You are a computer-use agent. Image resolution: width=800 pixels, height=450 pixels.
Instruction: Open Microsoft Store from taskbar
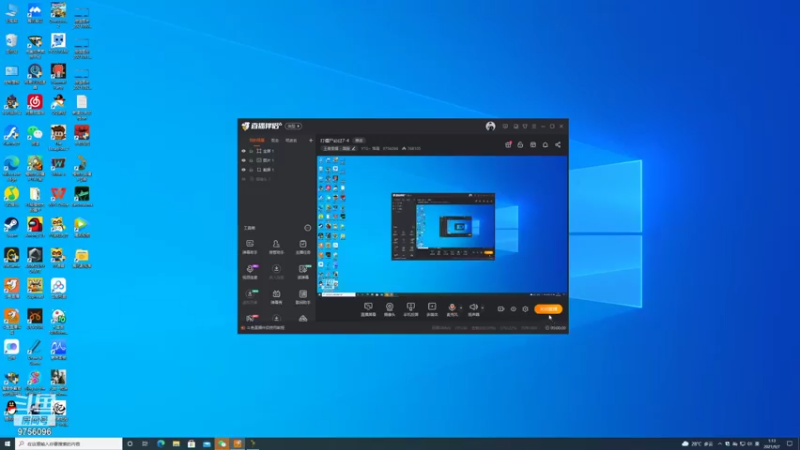(191, 444)
